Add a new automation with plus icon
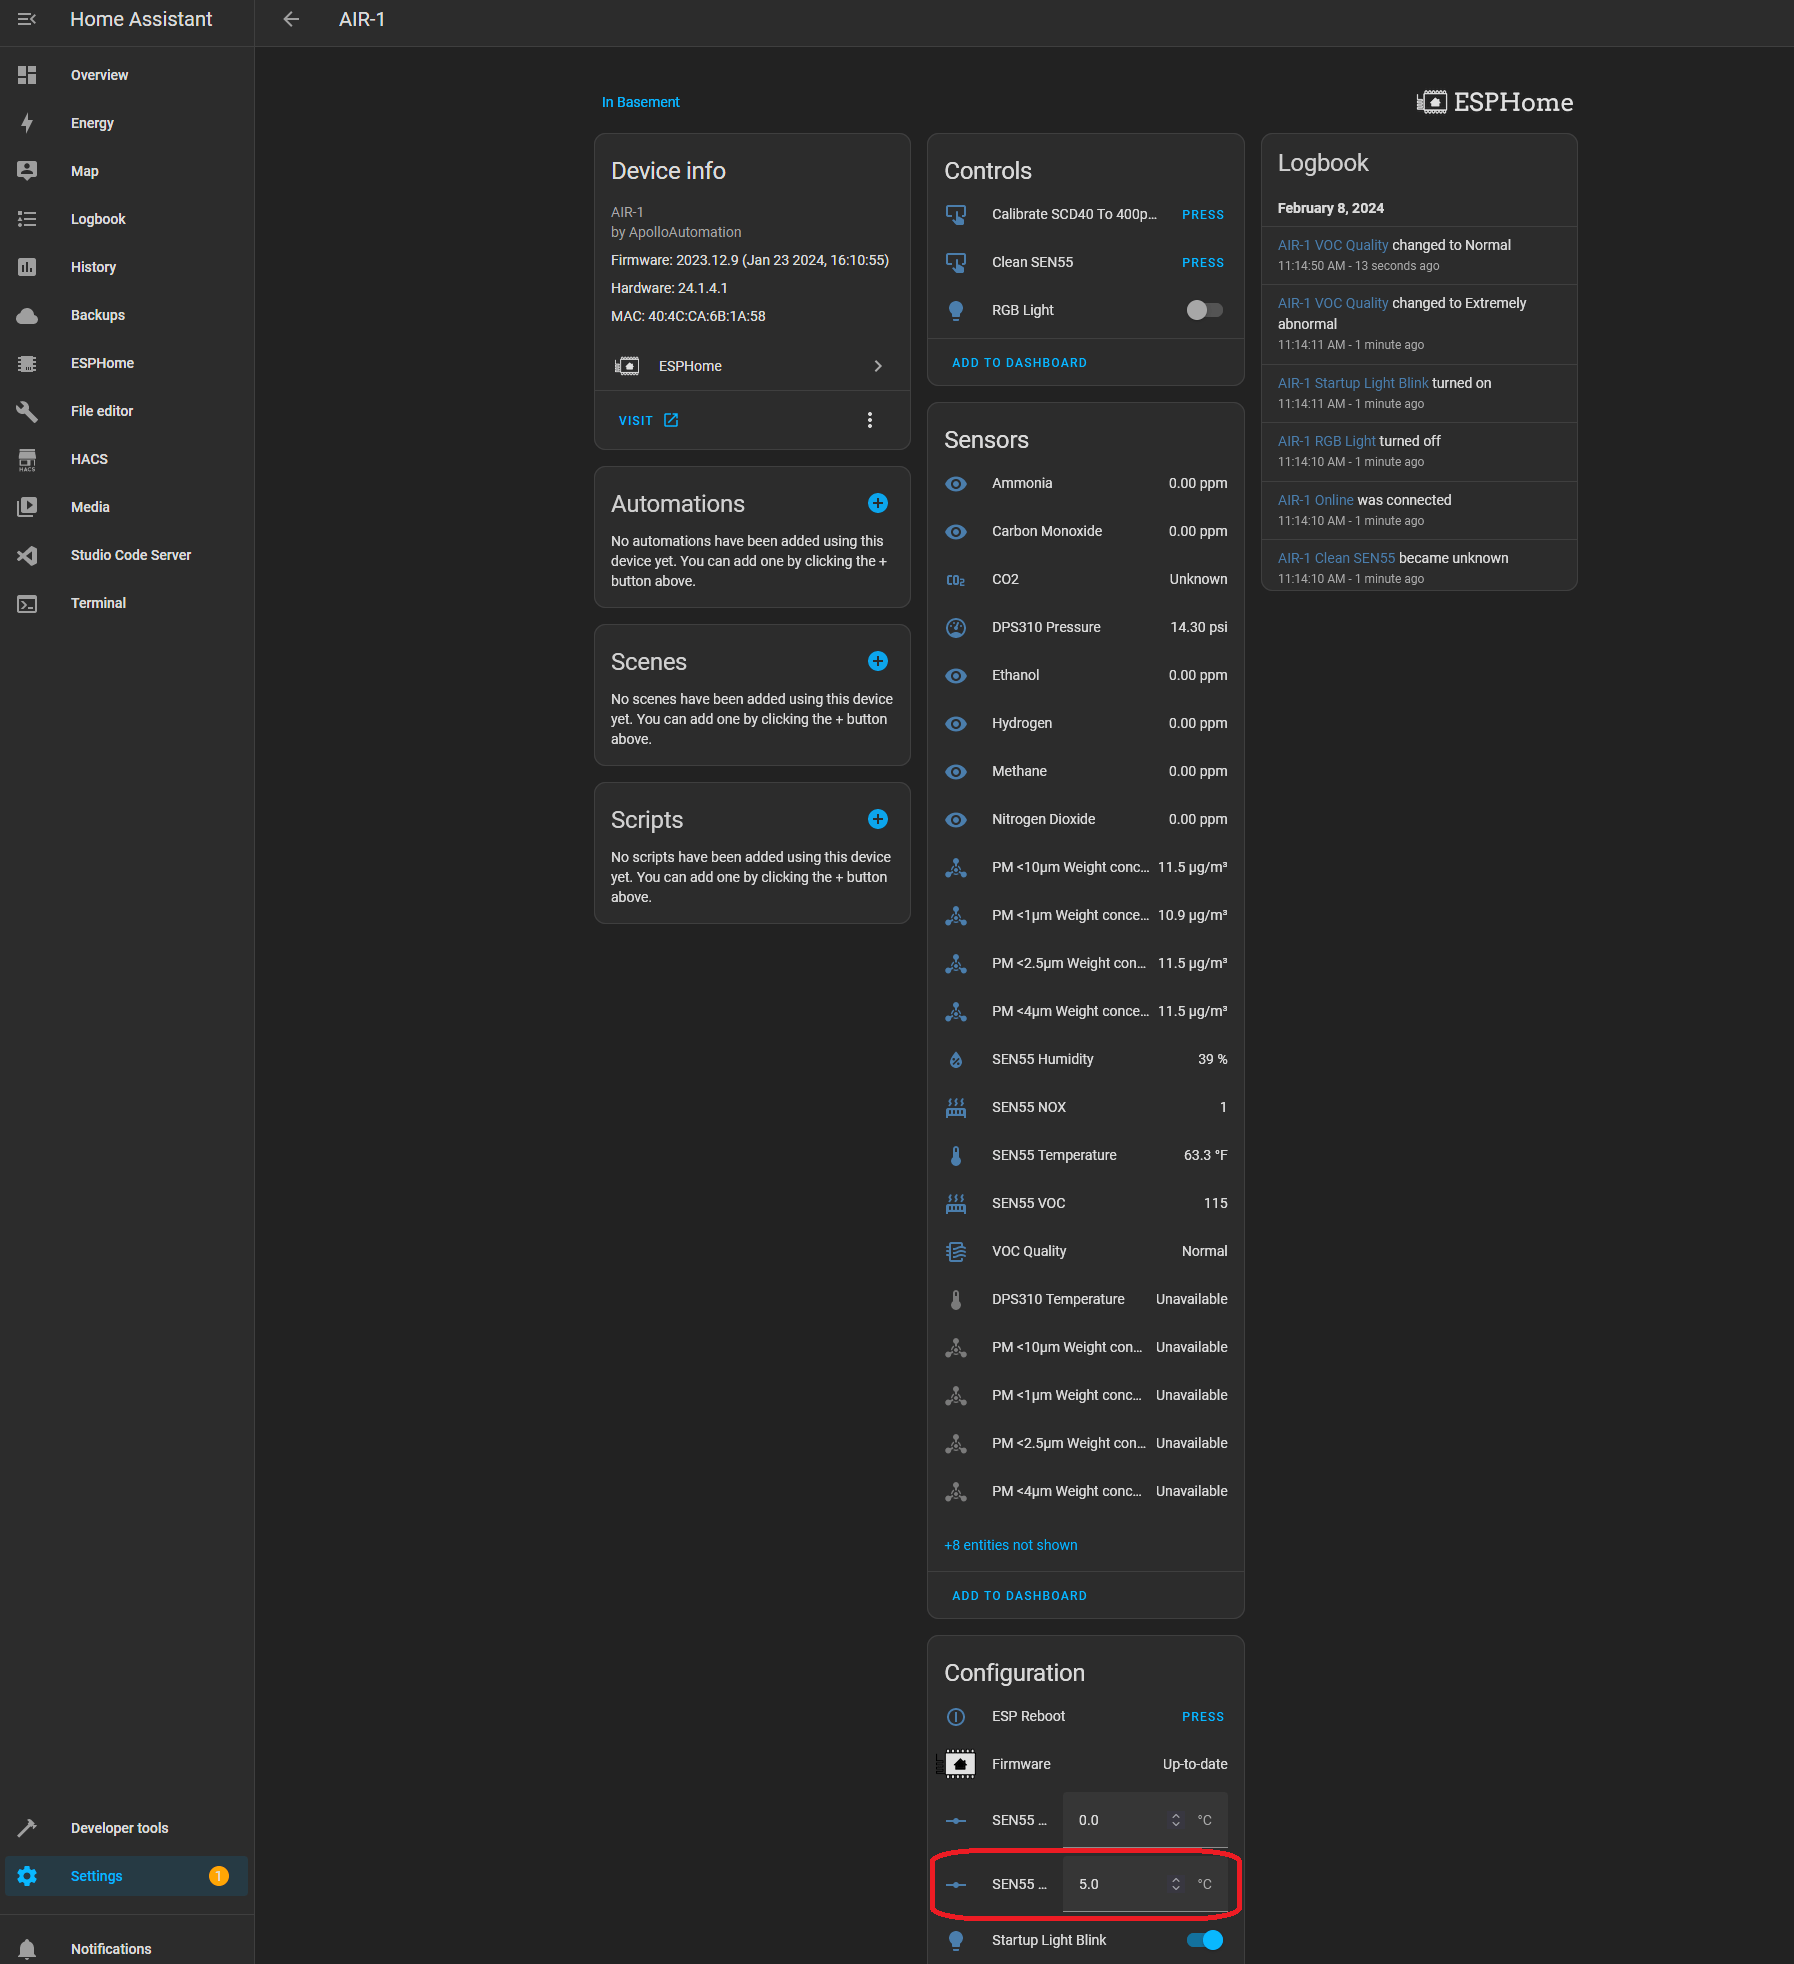The height and width of the screenshot is (1964, 1794). point(877,504)
